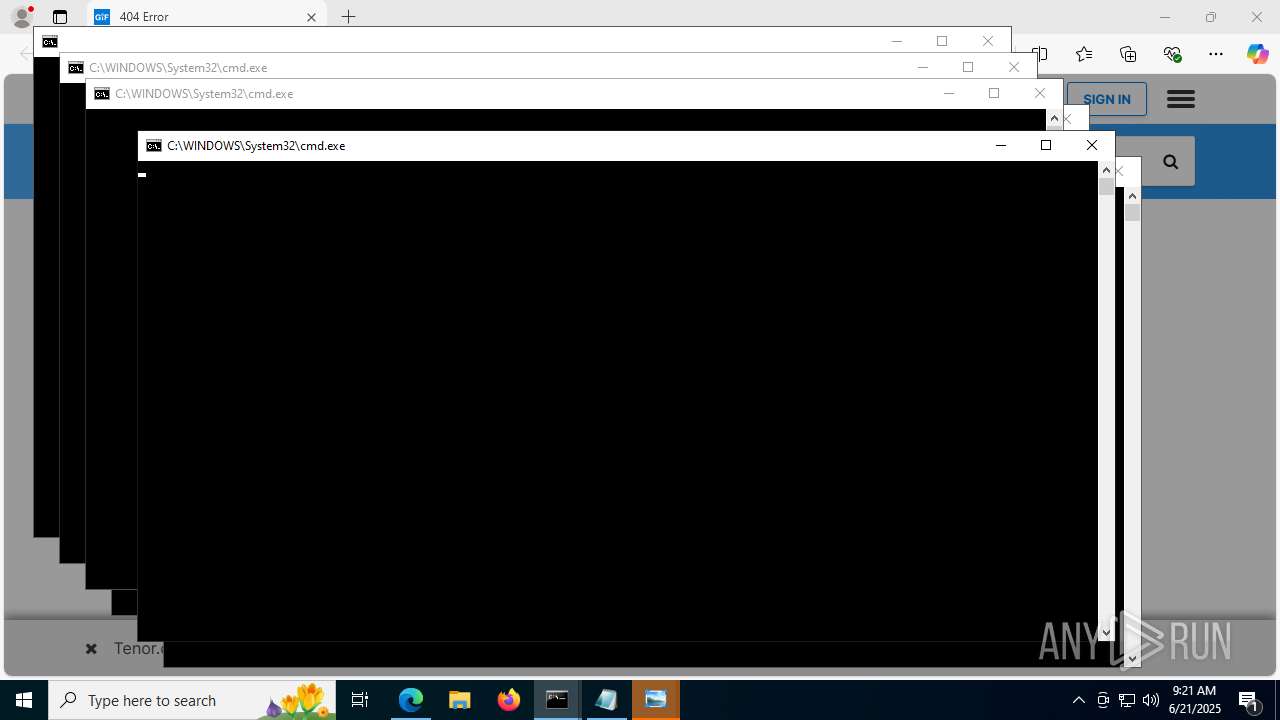The image size is (1280, 720).
Task: Minimize the second cmd.exe window
Action: click(x=922, y=68)
